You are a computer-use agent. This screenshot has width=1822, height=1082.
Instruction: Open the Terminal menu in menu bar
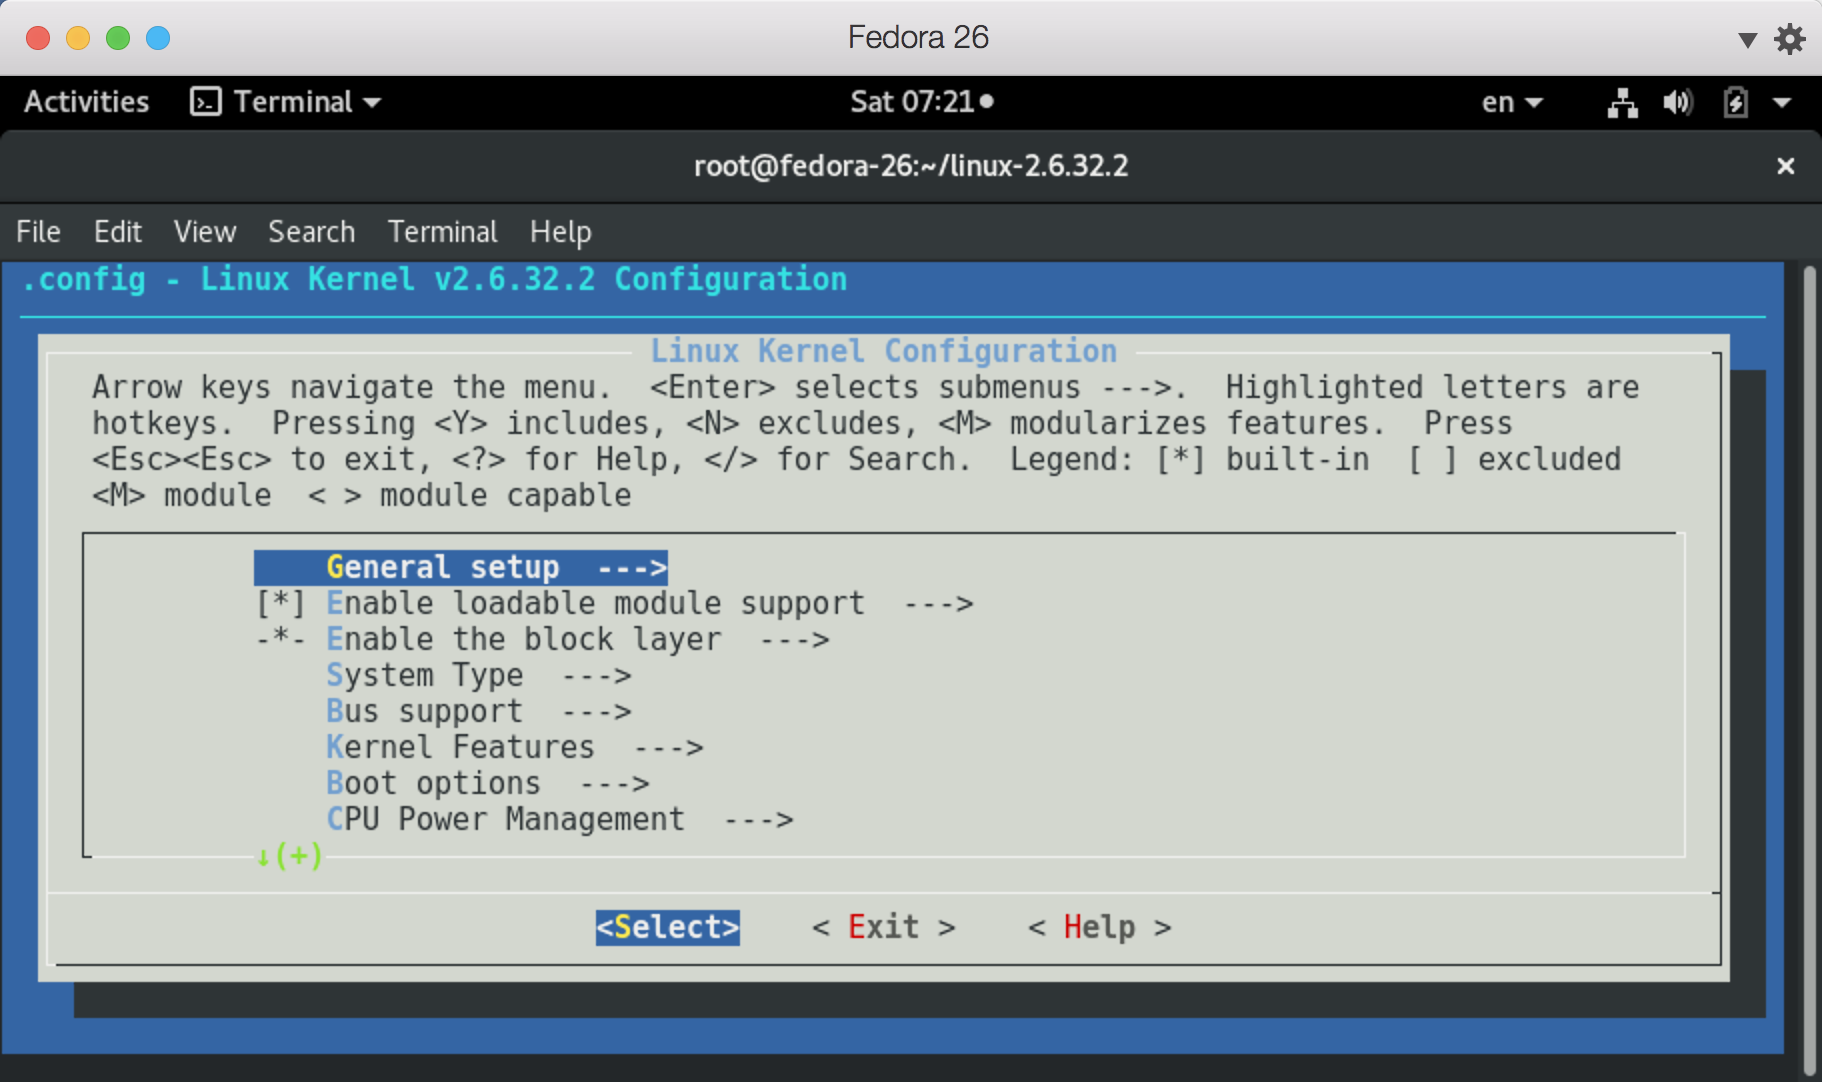click(x=442, y=232)
